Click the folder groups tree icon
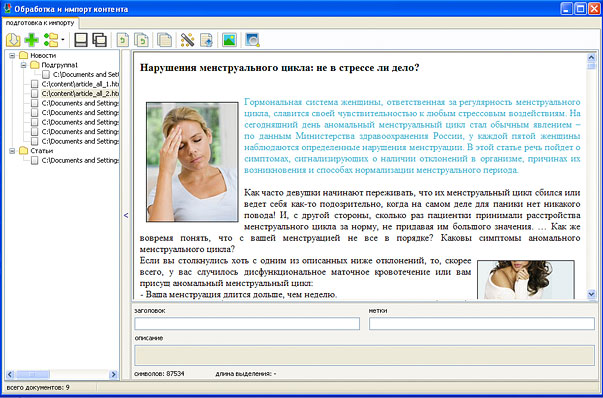Image resolution: width=603 pixels, height=398 pixels. click(x=51, y=40)
